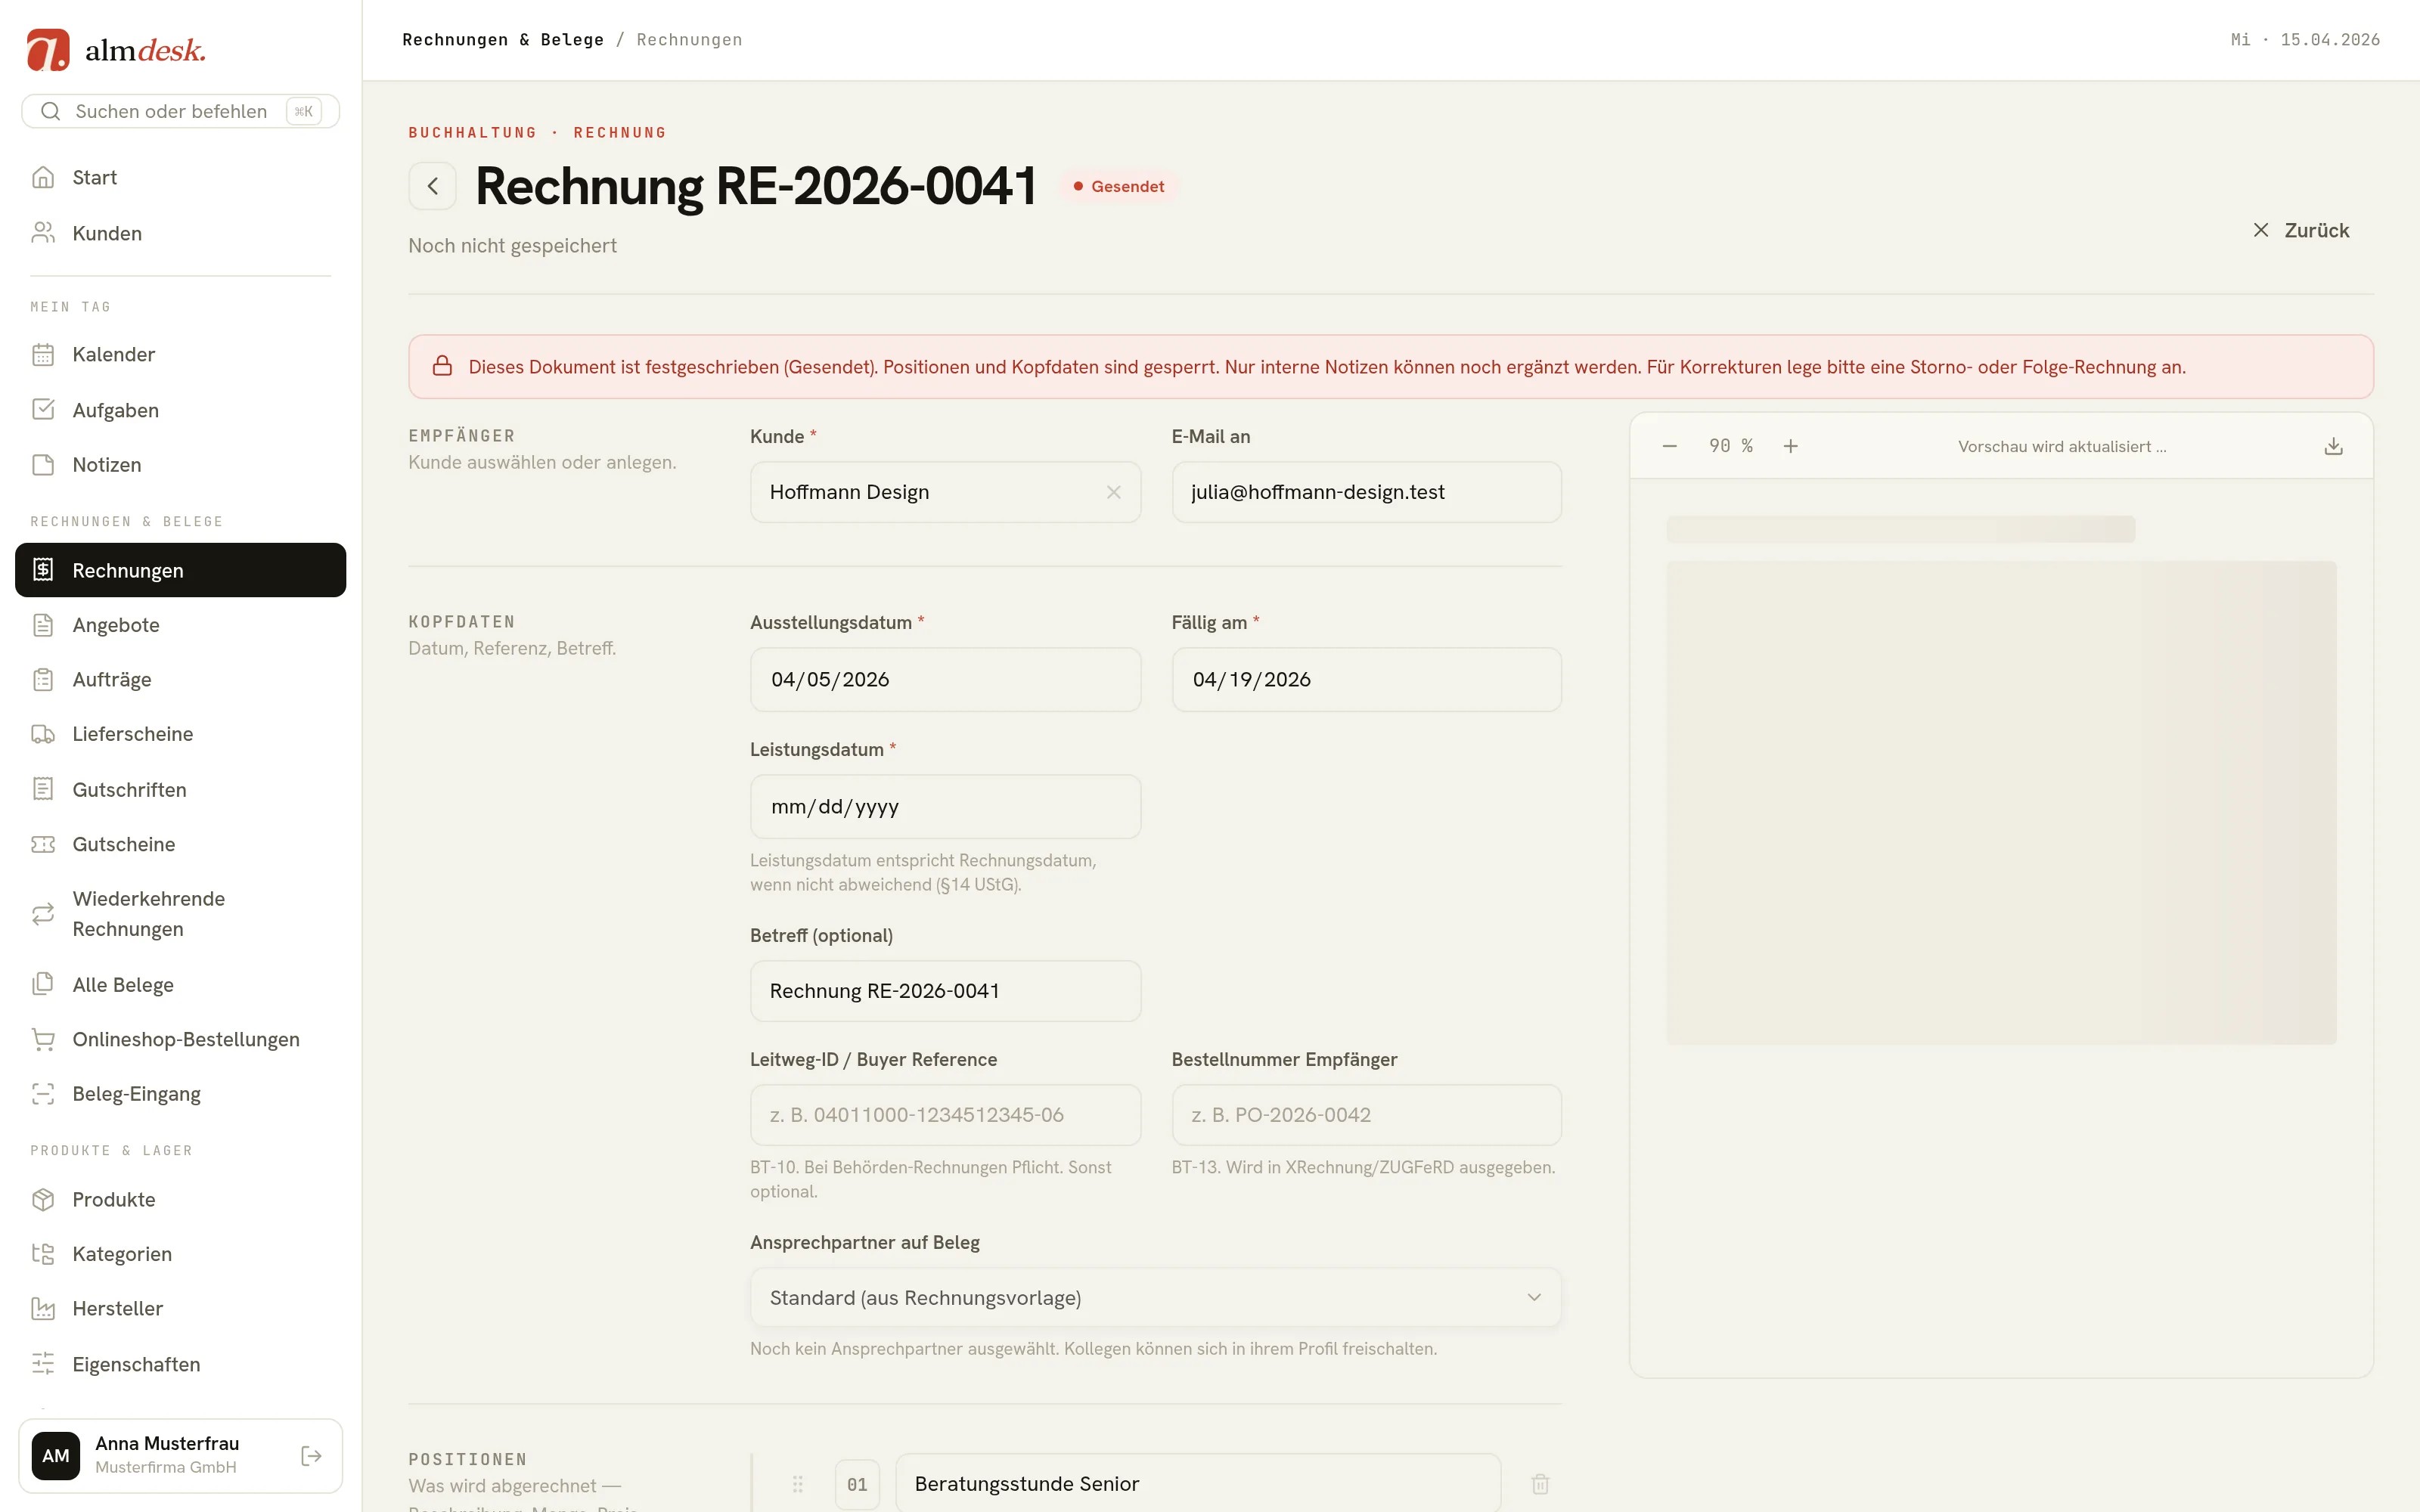The height and width of the screenshot is (1512, 2420).
Task: Clear the Hoffmann Design customer selection
Action: [x=1113, y=492]
